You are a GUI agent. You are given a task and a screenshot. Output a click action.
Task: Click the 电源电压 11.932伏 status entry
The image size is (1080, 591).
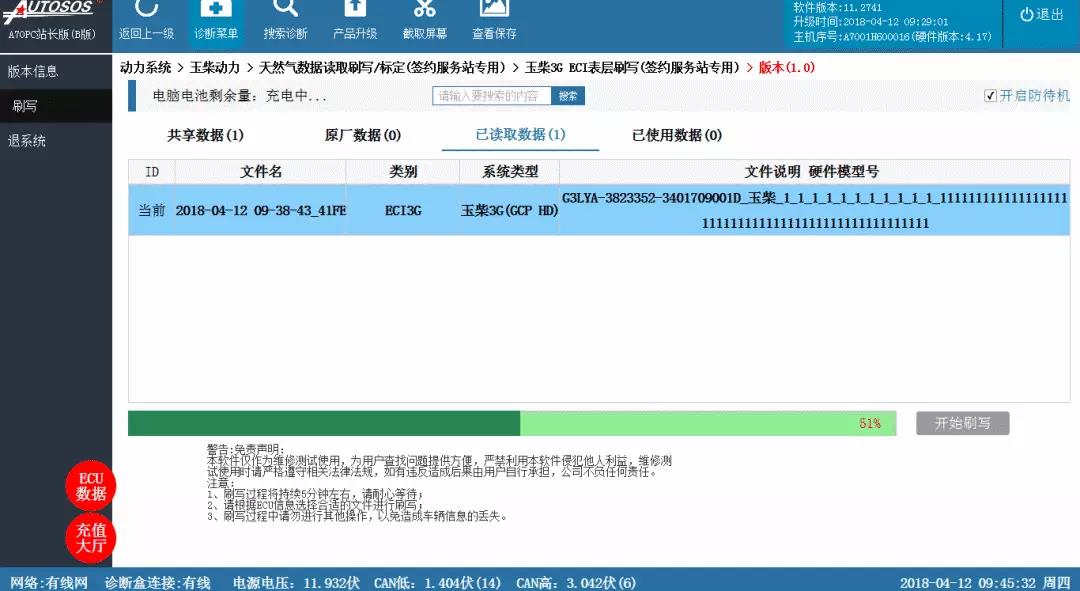[296, 583]
